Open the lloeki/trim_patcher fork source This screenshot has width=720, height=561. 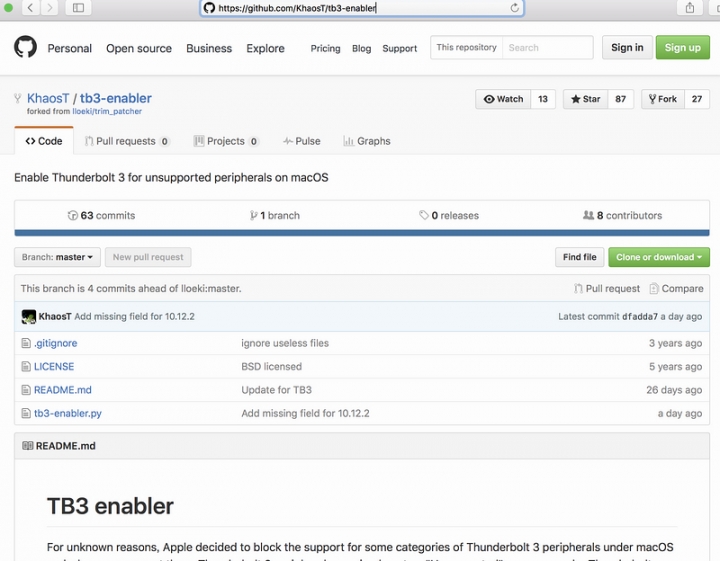pyautogui.click(x=107, y=111)
